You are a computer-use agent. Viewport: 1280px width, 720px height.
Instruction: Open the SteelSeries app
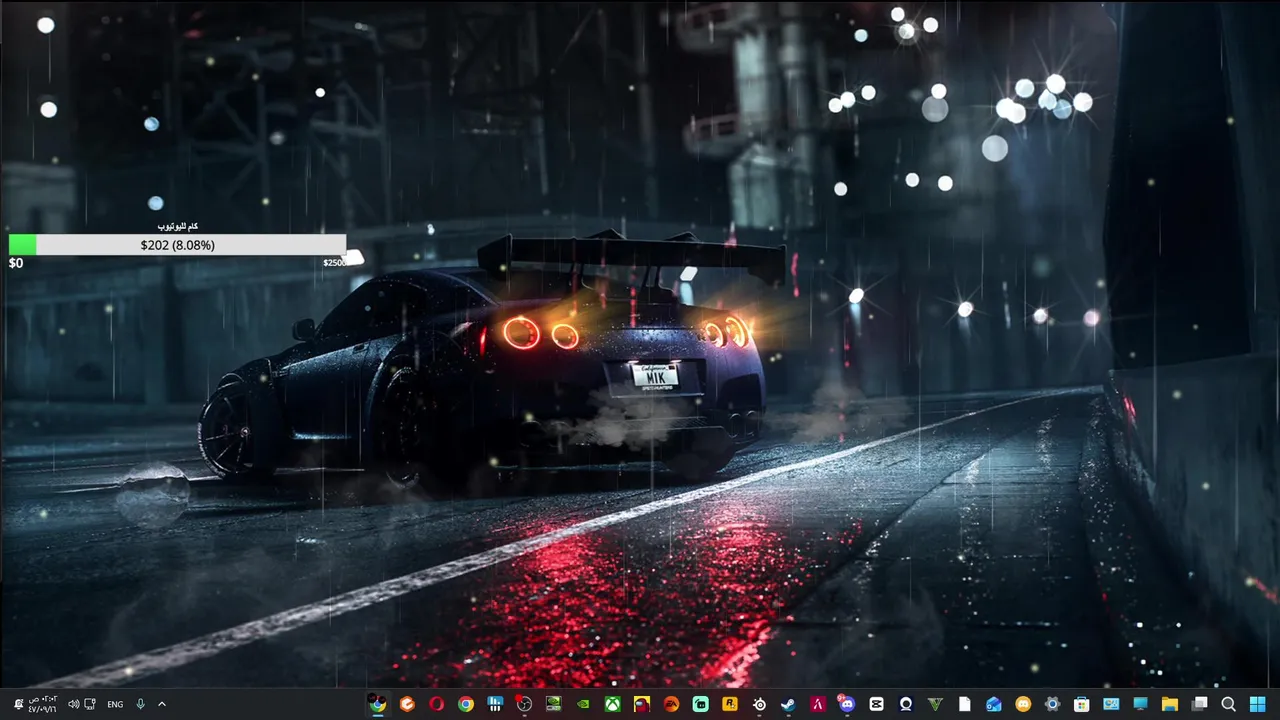click(759, 704)
